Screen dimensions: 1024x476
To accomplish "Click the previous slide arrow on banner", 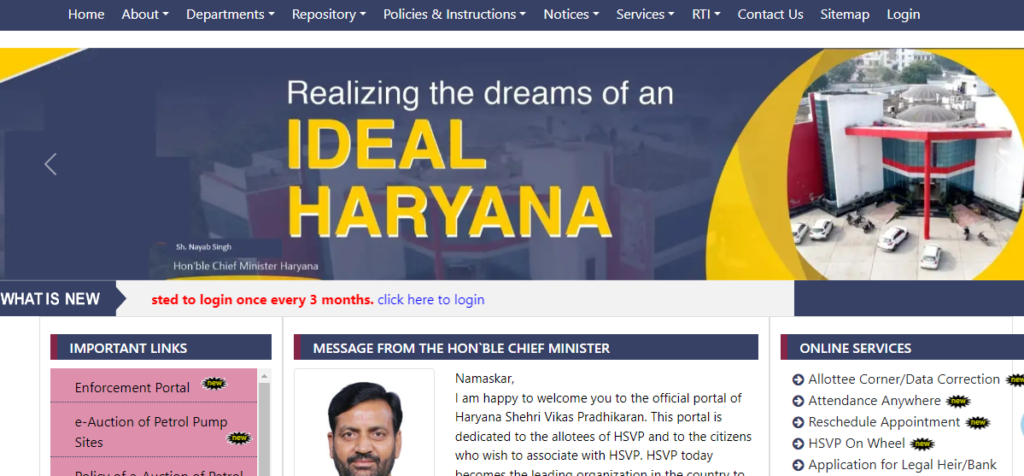I will pyautogui.click(x=50, y=164).
